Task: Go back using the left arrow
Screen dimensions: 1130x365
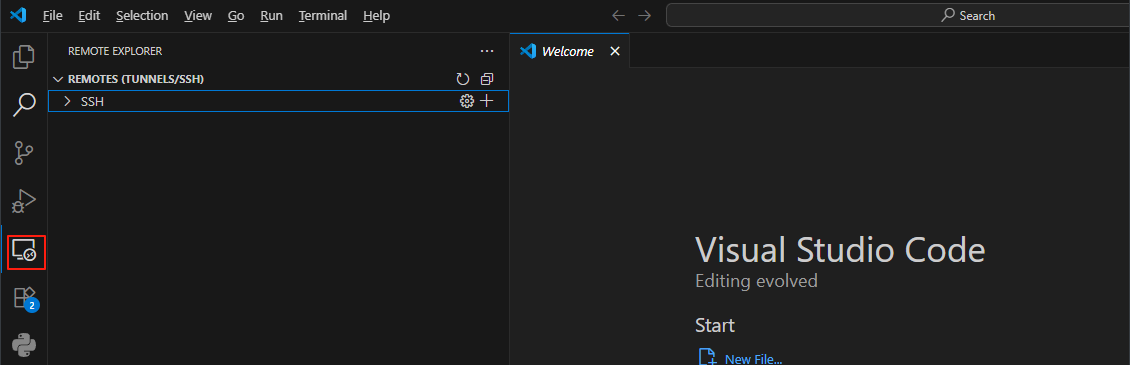Action: tap(618, 15)
